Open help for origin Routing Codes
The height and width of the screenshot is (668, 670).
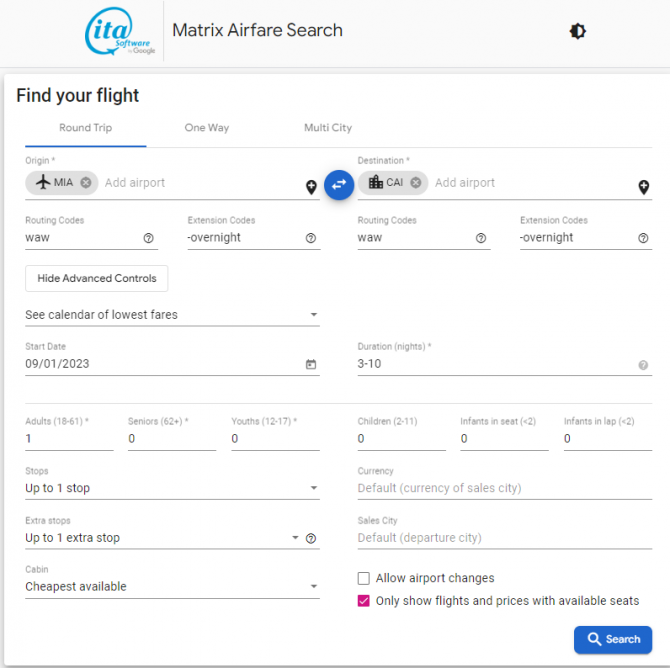(x=148, y=238)
